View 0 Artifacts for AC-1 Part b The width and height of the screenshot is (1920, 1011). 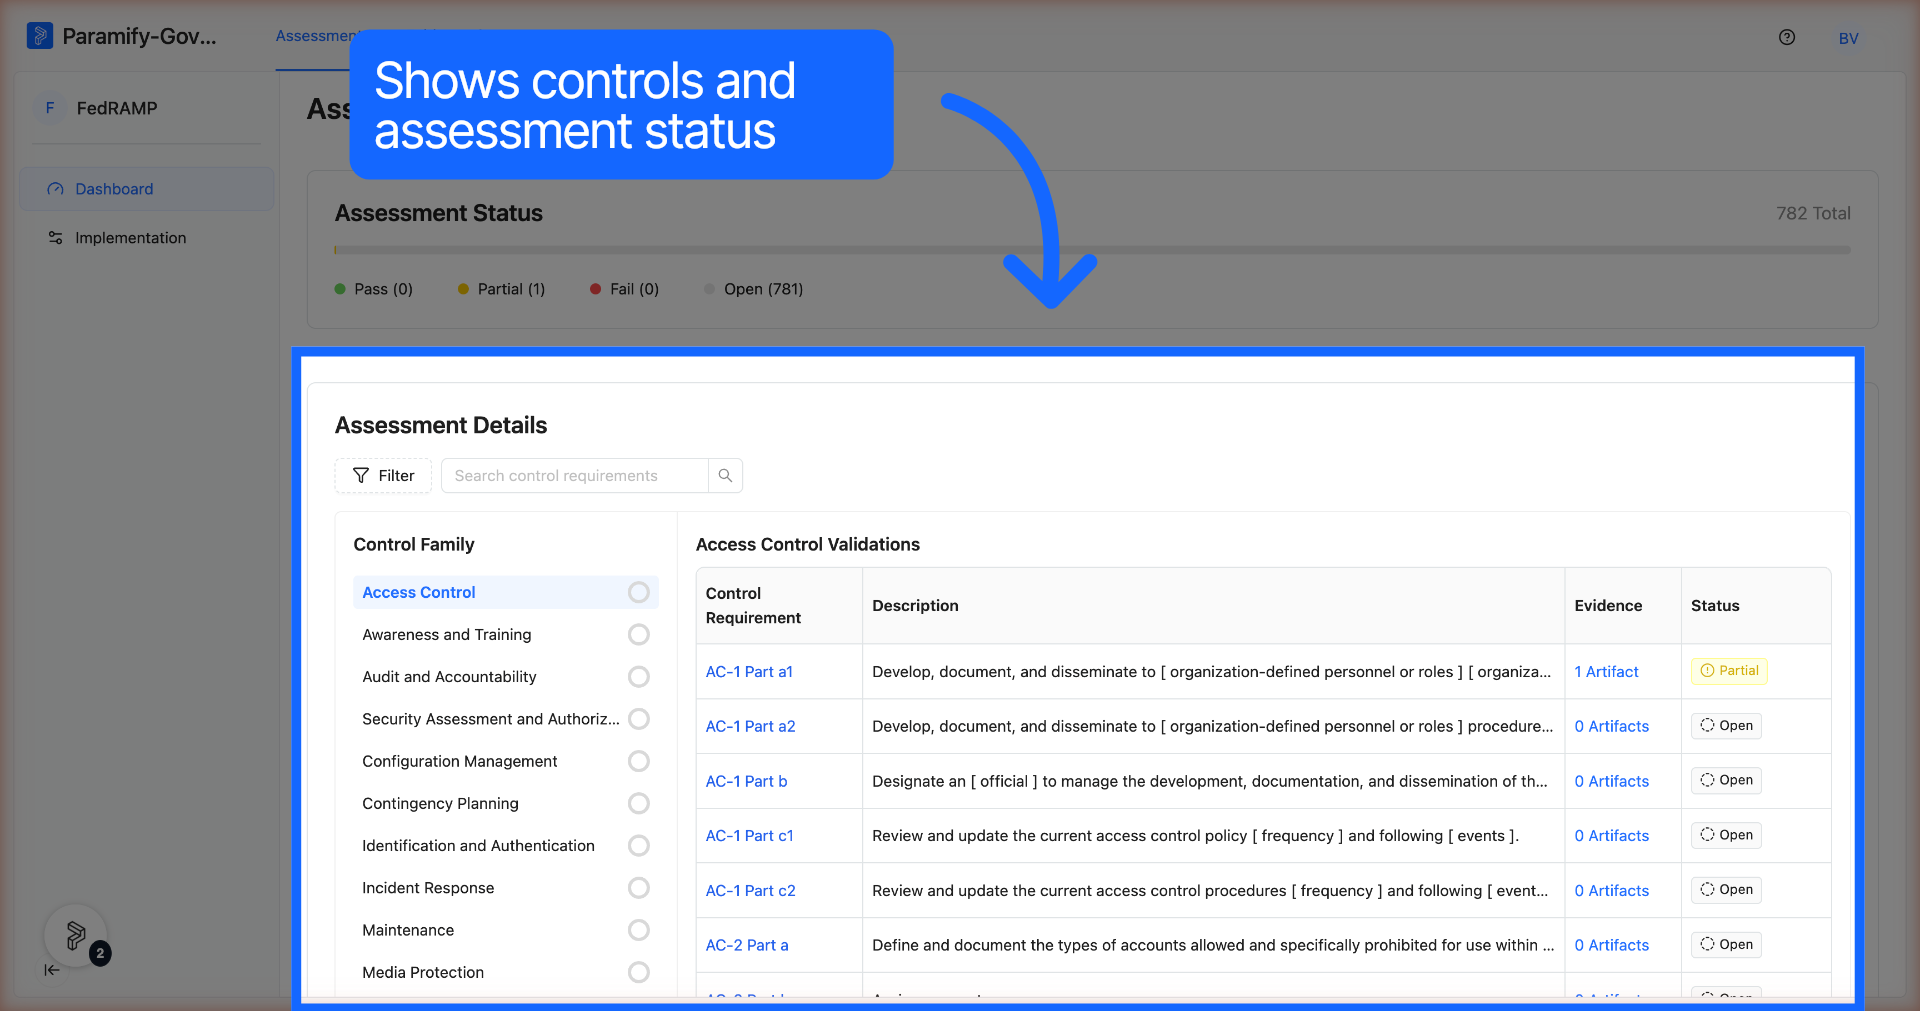1611,781
